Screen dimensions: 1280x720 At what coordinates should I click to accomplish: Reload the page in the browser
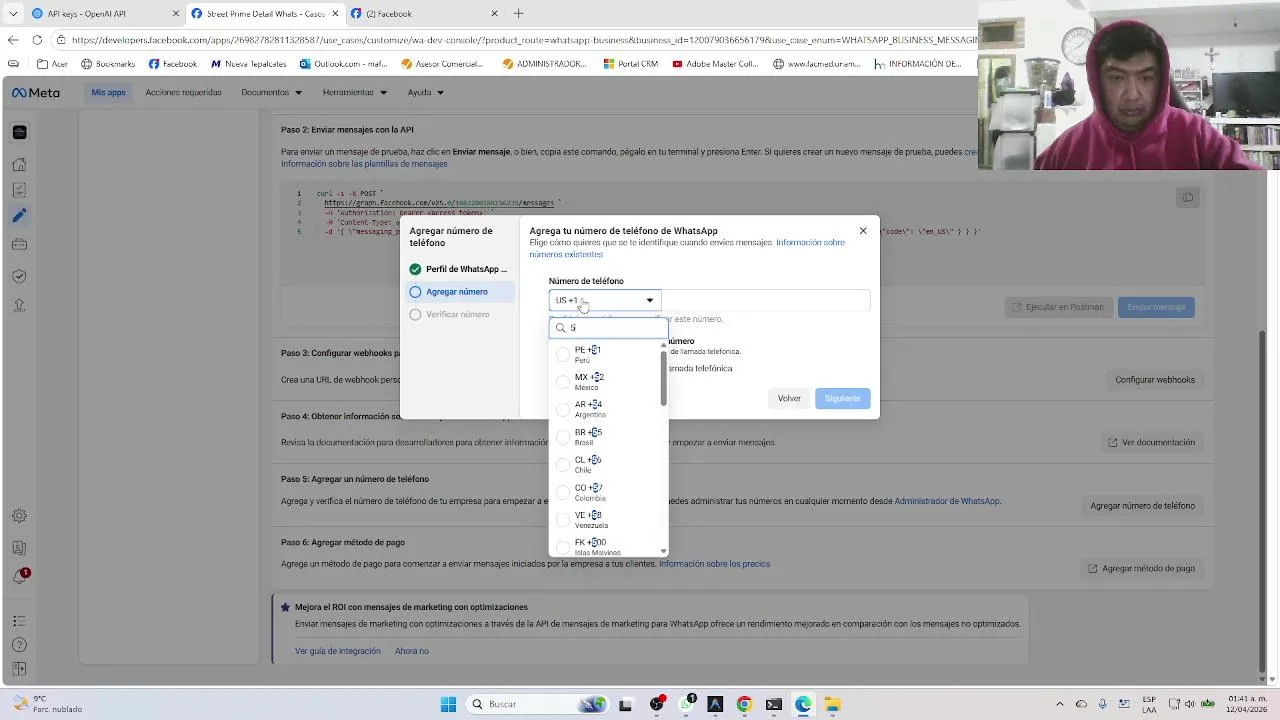pos(37,40)
